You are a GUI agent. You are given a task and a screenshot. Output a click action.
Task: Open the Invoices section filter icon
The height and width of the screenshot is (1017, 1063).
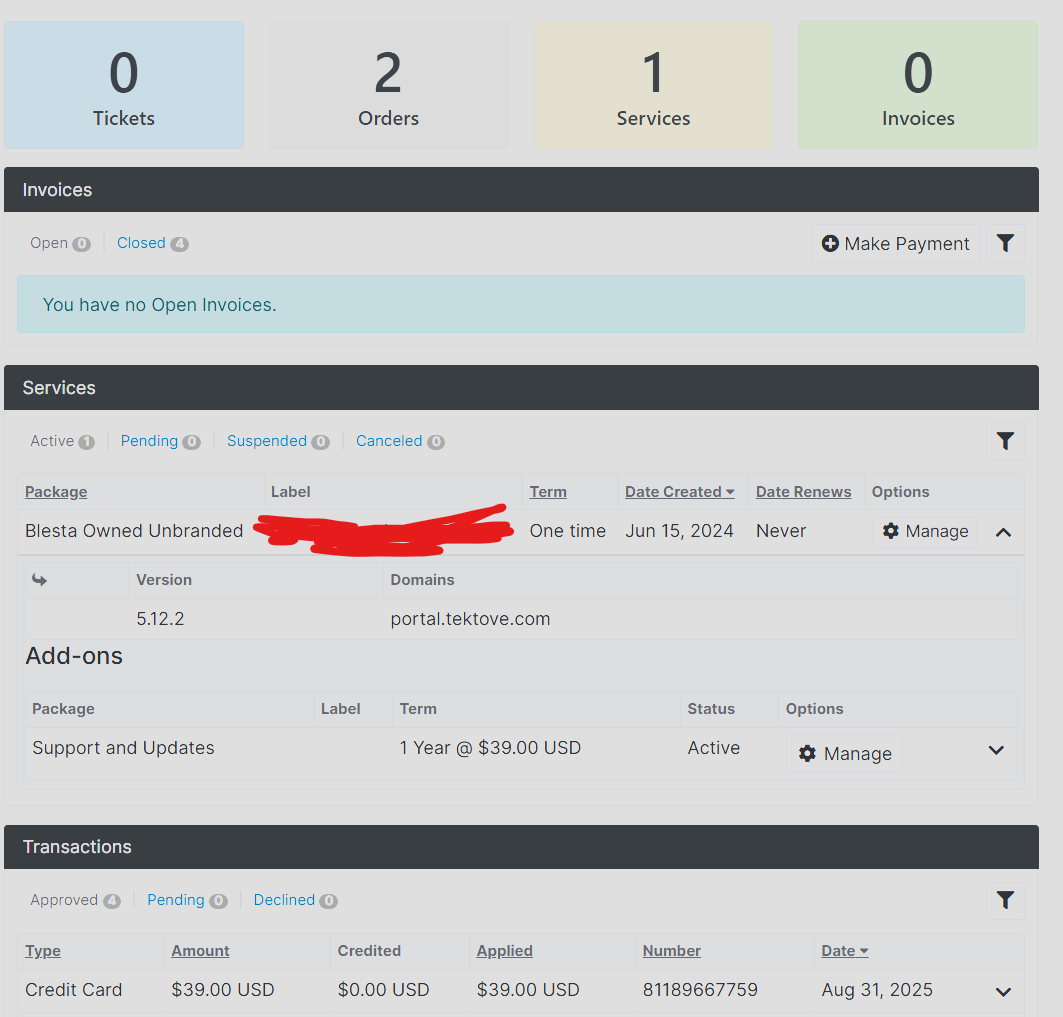(1005, 243)
